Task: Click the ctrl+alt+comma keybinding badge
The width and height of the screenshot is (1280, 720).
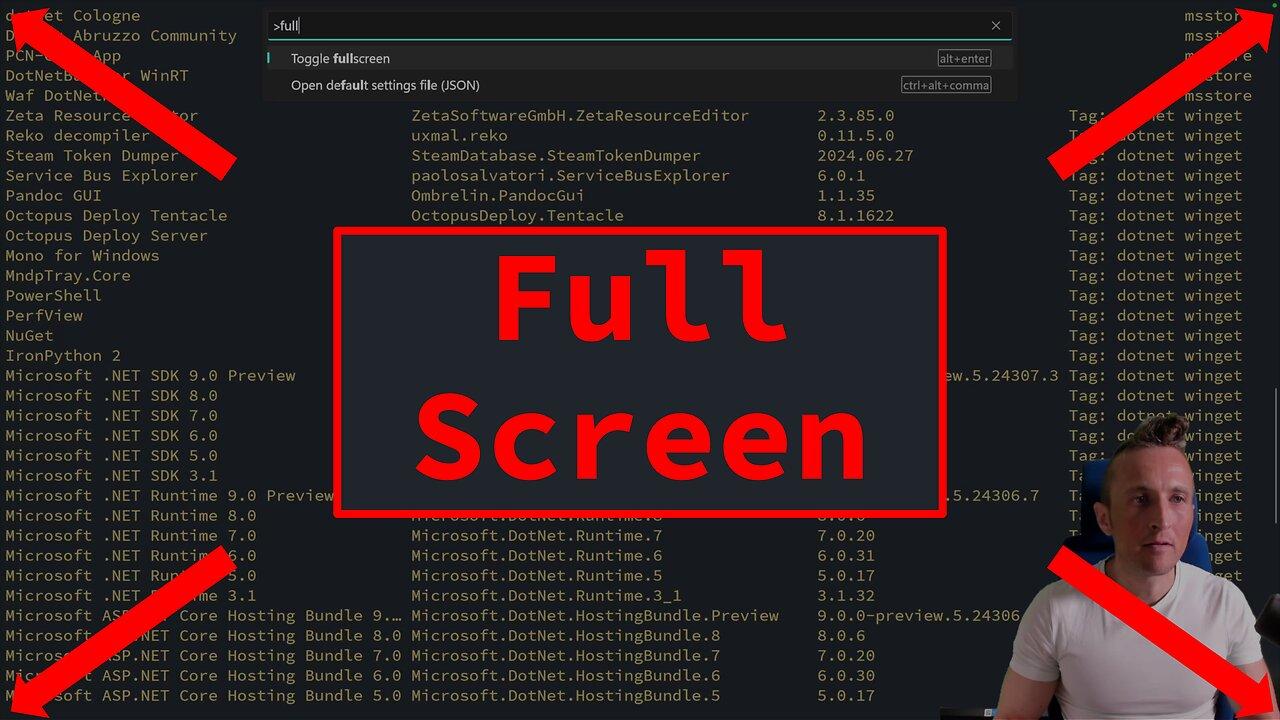Action: [944, 85]
